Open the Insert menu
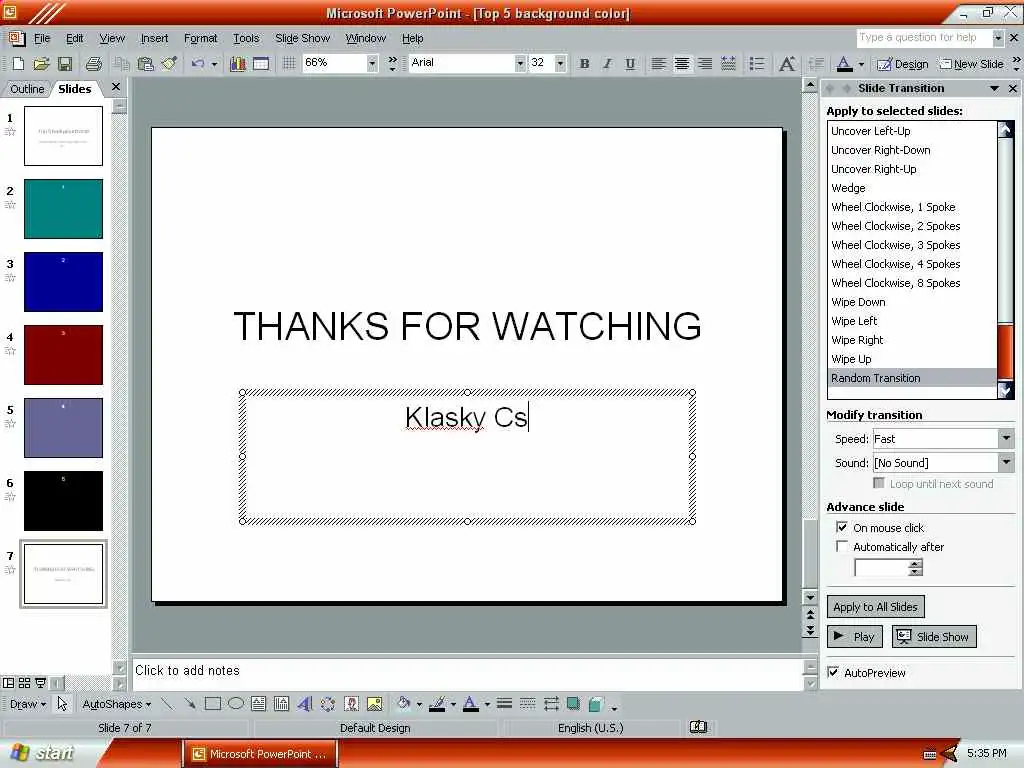The image size is (1024, 768). click(x=154, y=39)
